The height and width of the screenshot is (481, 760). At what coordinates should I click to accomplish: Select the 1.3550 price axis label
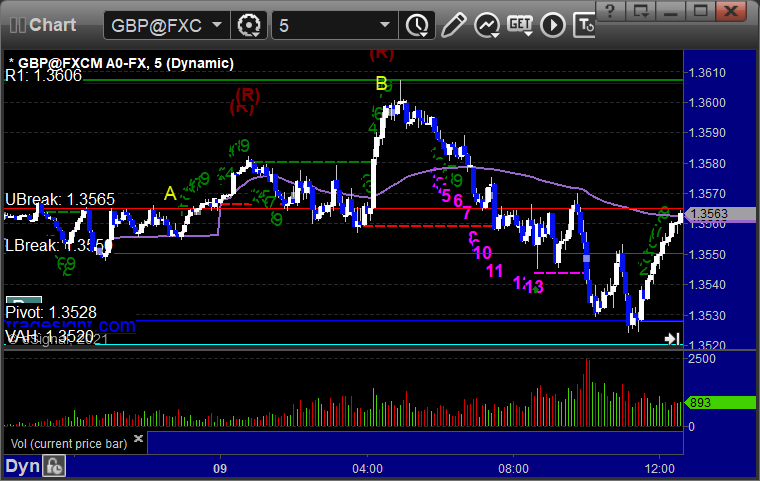[x=707, y=255]
